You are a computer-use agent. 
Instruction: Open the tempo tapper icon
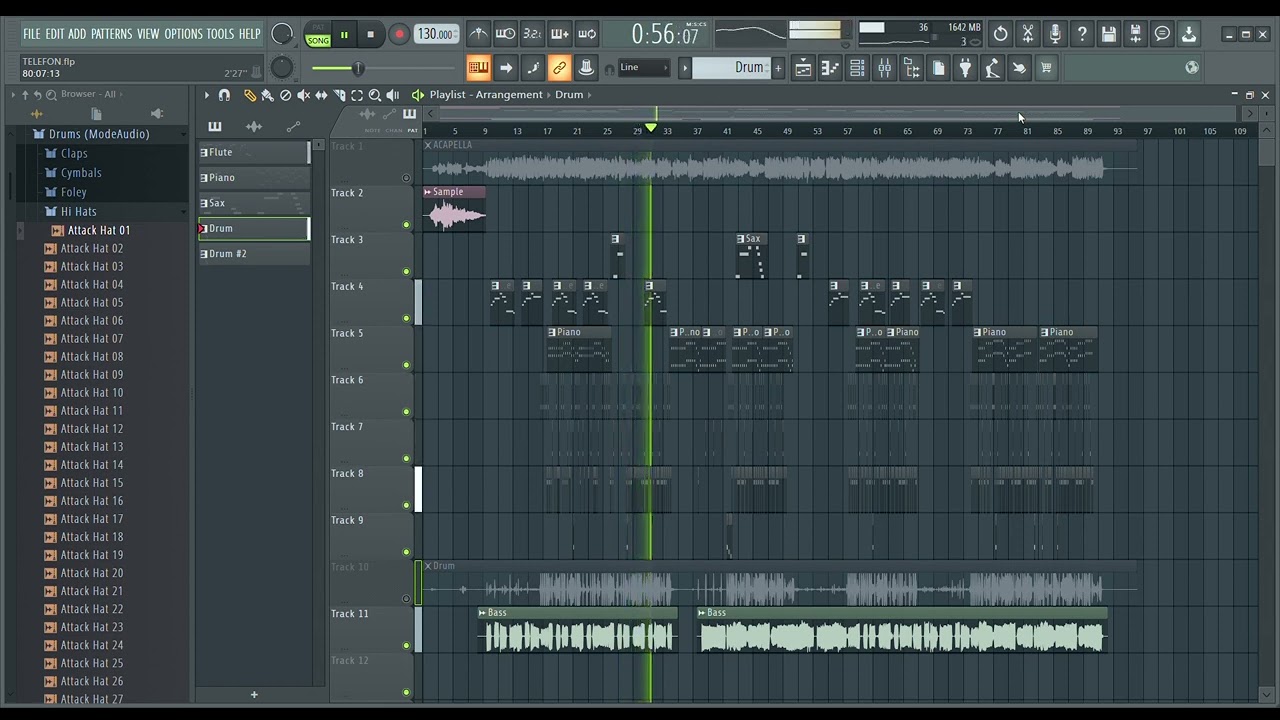point(992,68)
